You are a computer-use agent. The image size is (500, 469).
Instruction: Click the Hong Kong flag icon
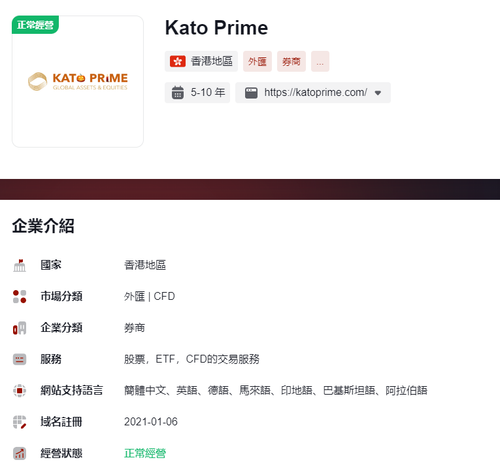click(178, 61)
